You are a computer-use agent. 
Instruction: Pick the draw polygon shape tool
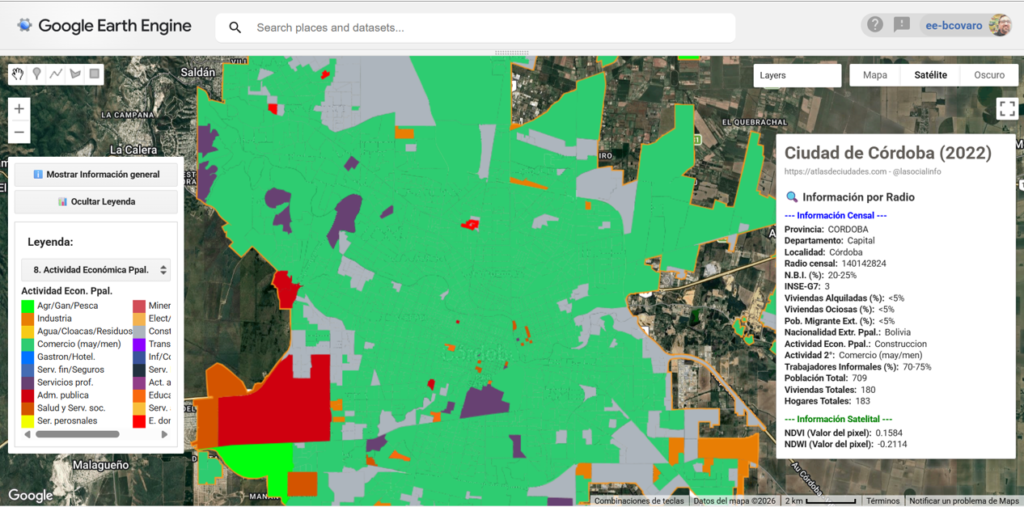coord(75,74)
